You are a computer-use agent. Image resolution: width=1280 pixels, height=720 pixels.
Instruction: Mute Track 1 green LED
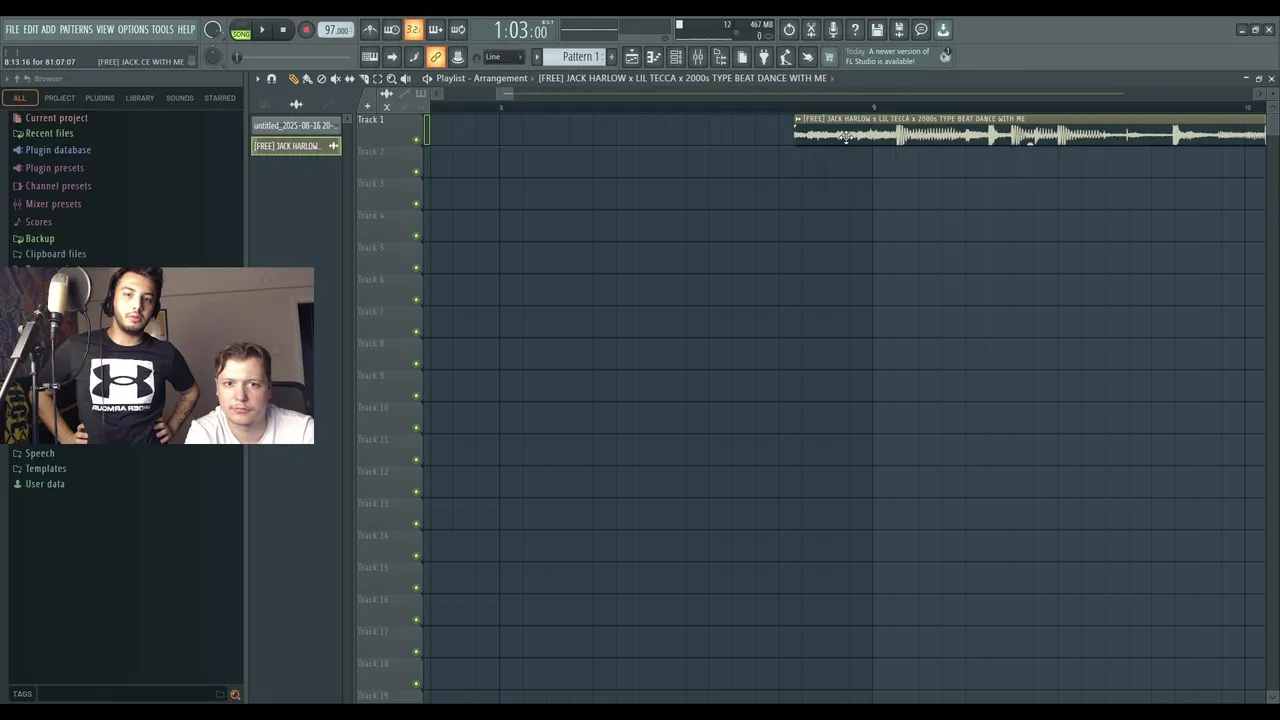point(416,140)
